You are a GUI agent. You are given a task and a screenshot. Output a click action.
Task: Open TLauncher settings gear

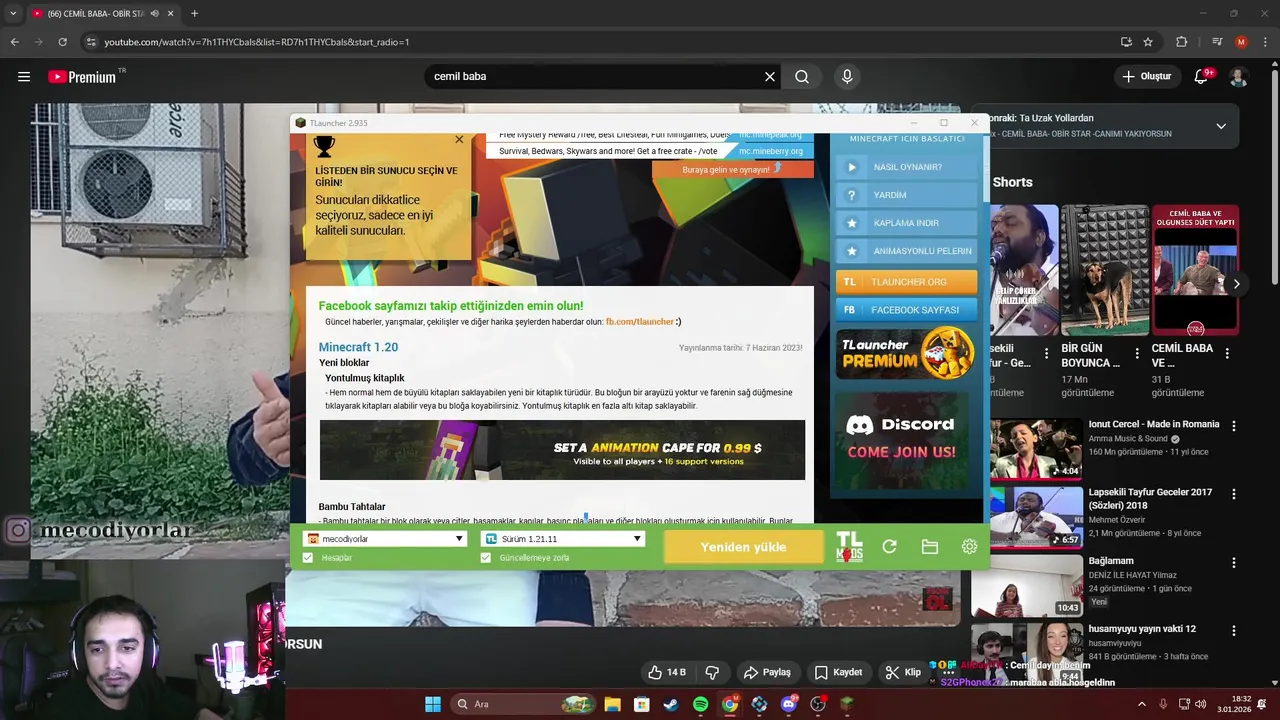(x=969, y=547)
